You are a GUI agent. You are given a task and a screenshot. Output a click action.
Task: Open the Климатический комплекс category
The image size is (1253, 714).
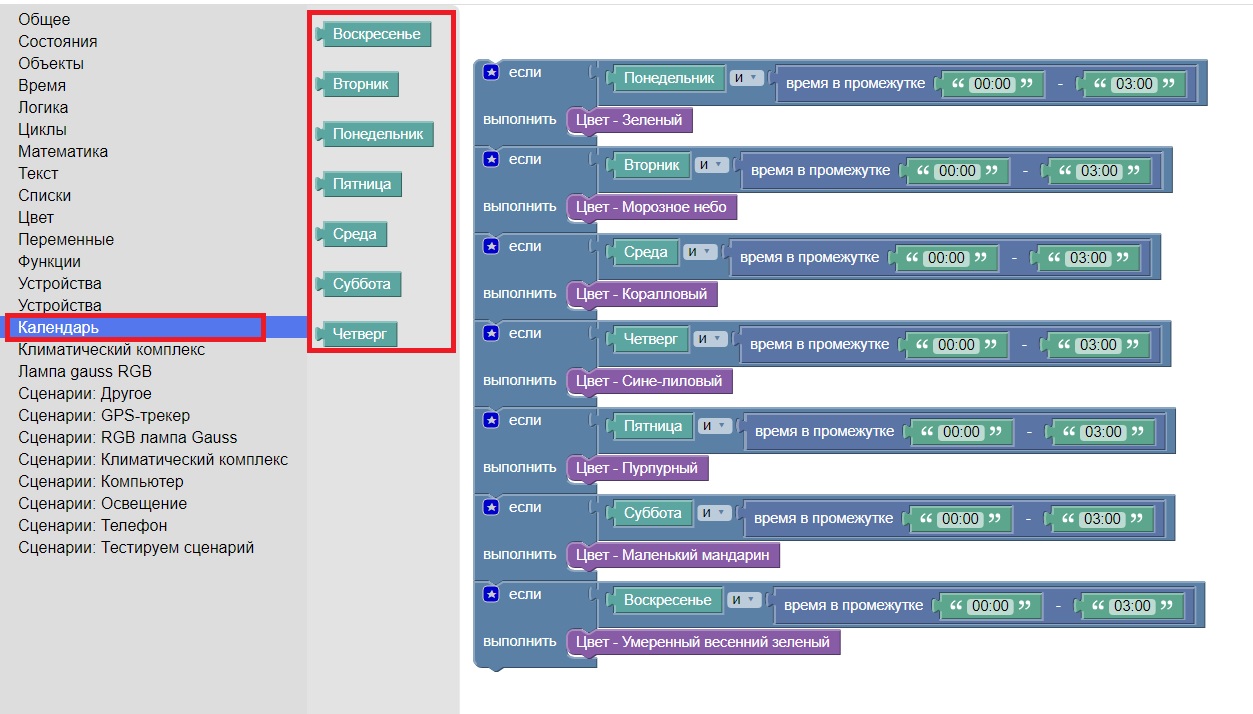111,350
